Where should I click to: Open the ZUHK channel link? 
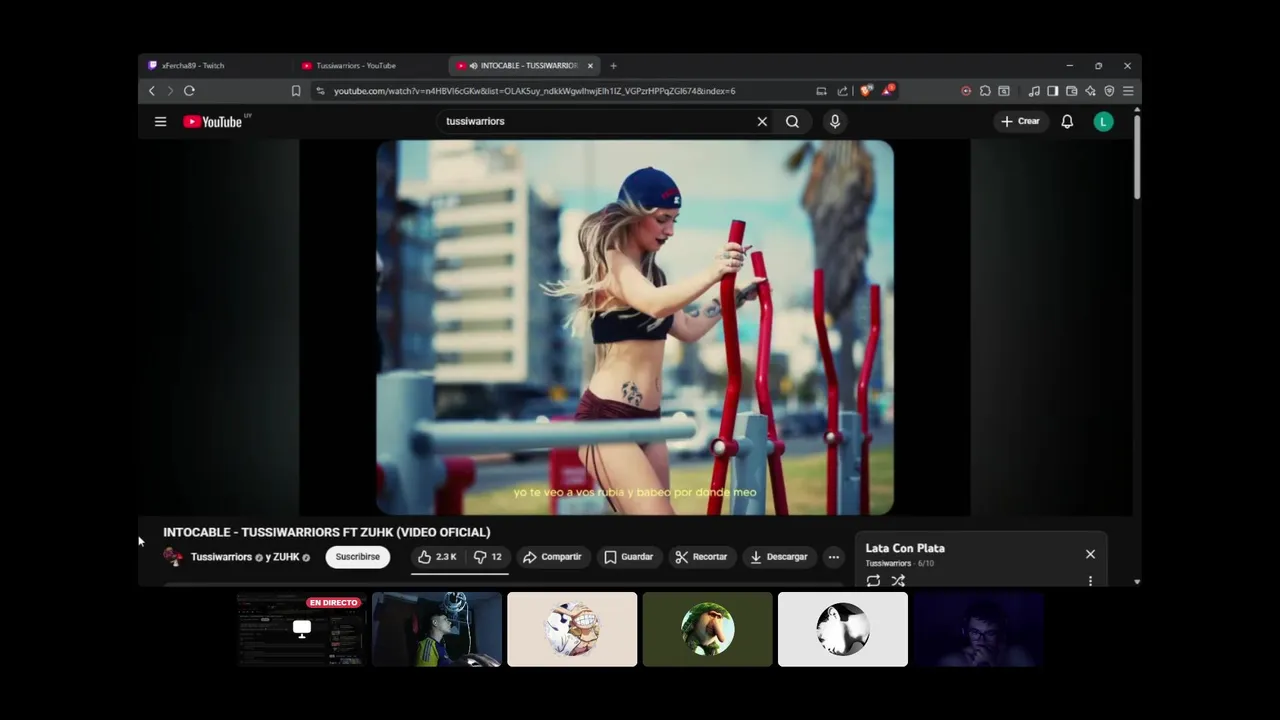286,557
